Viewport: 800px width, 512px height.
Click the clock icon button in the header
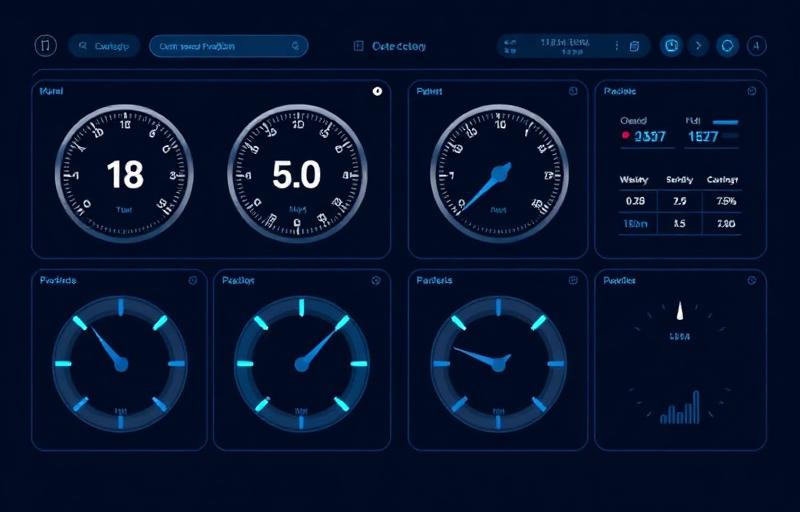click(671, 46)
